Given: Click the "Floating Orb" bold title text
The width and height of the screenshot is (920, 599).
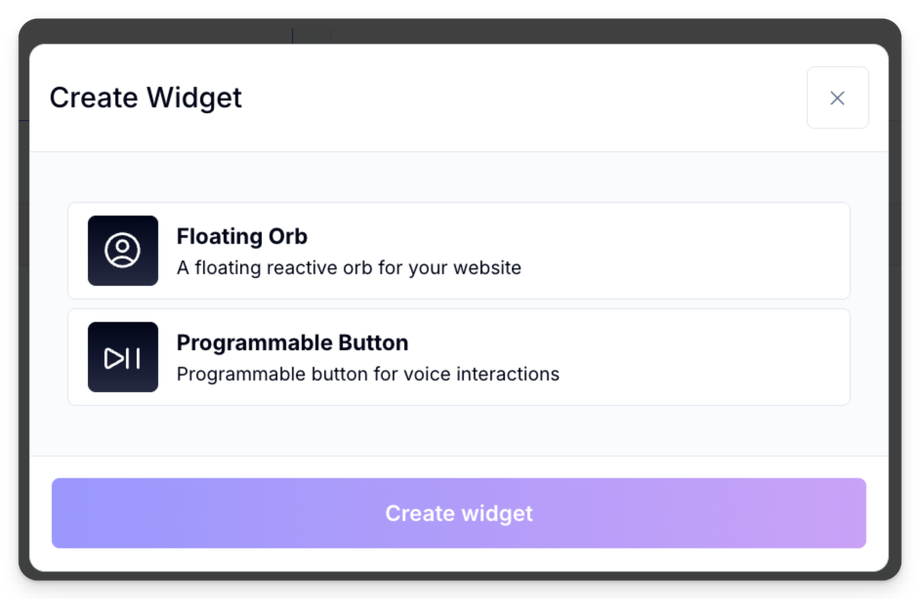Looking at the screenshot, I should (242, 237).
